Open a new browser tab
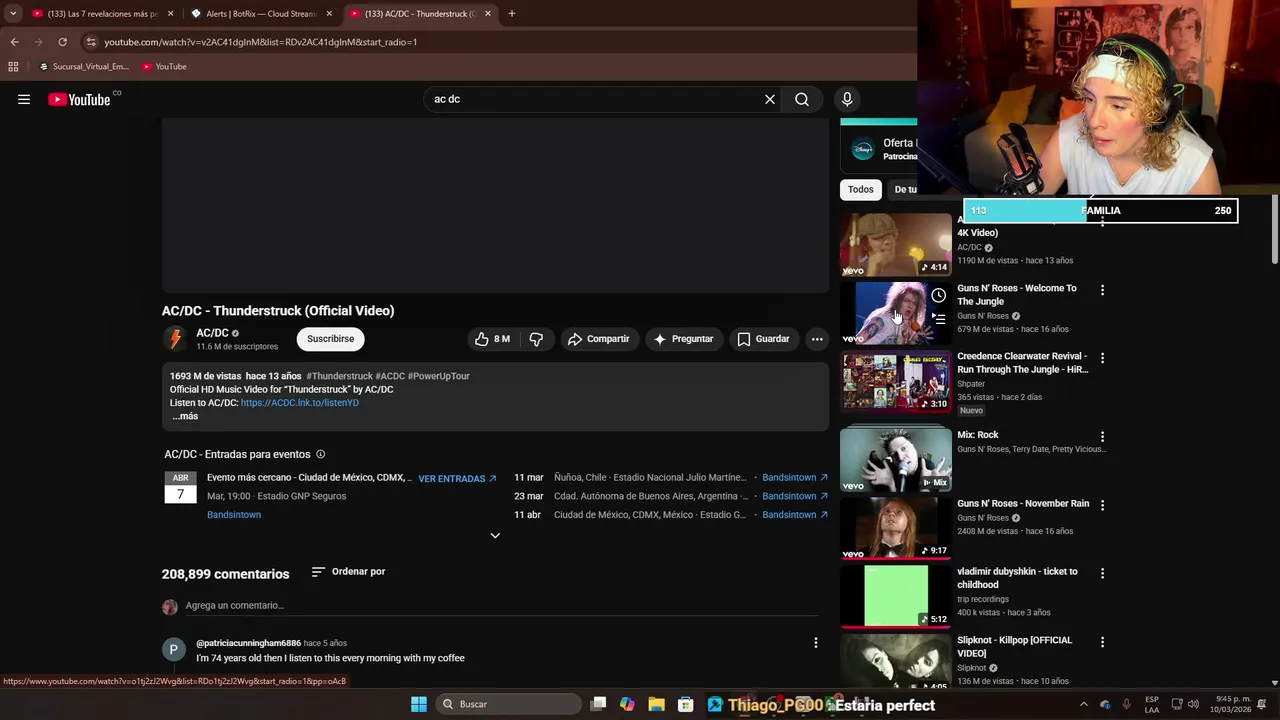 (x=512, y=14)
